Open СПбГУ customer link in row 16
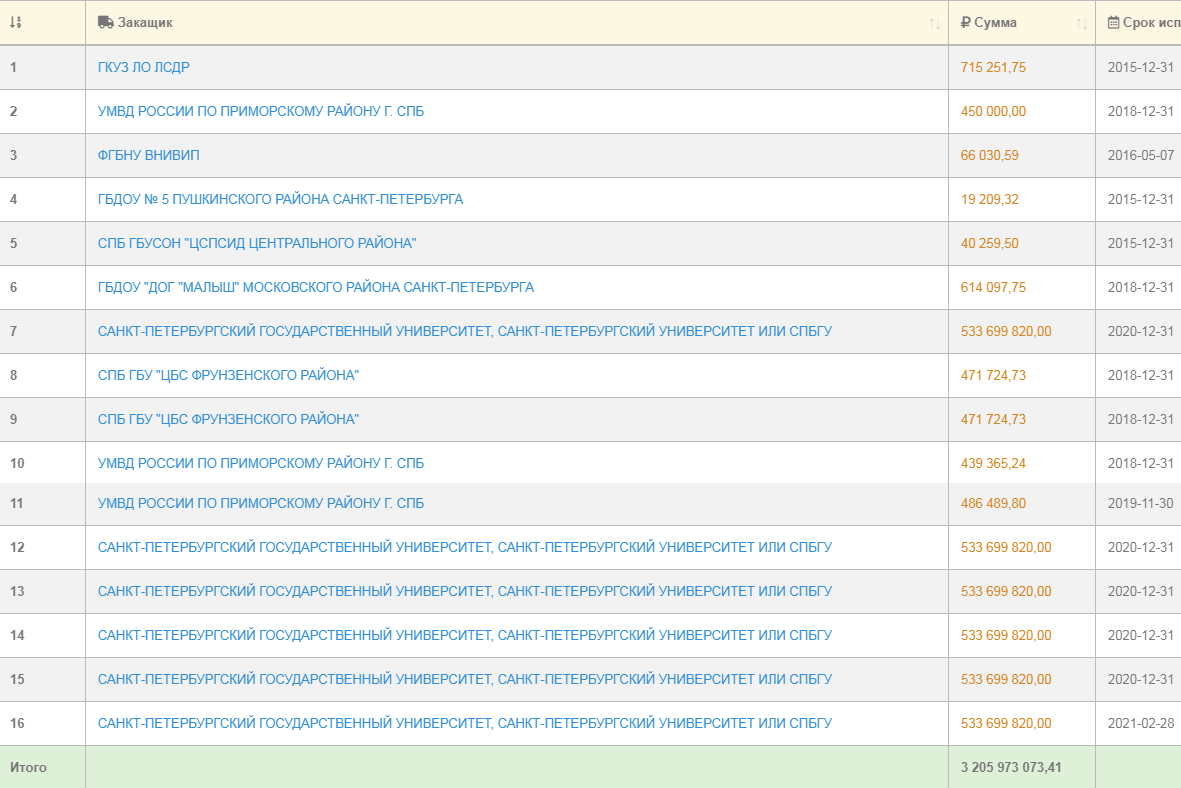The height and width of the screenshot is (788, 1181). tap(465, 723)
